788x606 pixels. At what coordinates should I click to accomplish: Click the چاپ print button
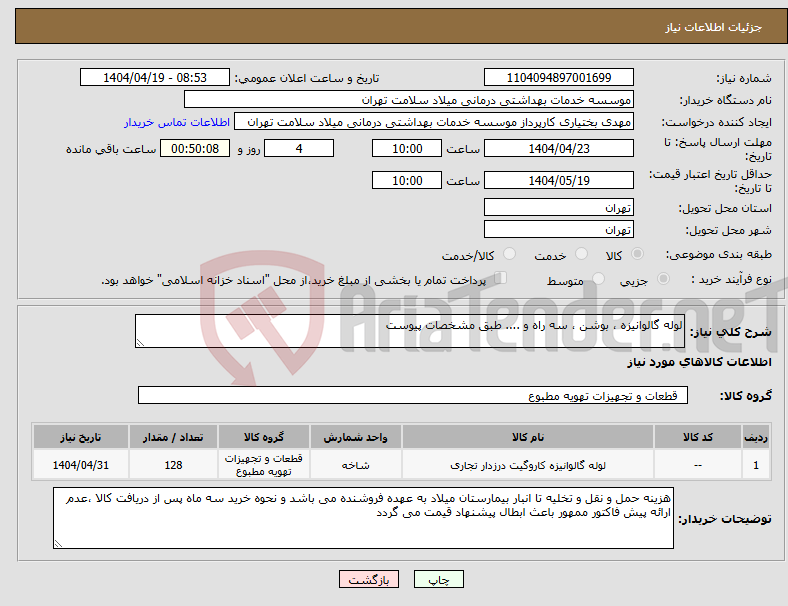pos(439,579)
